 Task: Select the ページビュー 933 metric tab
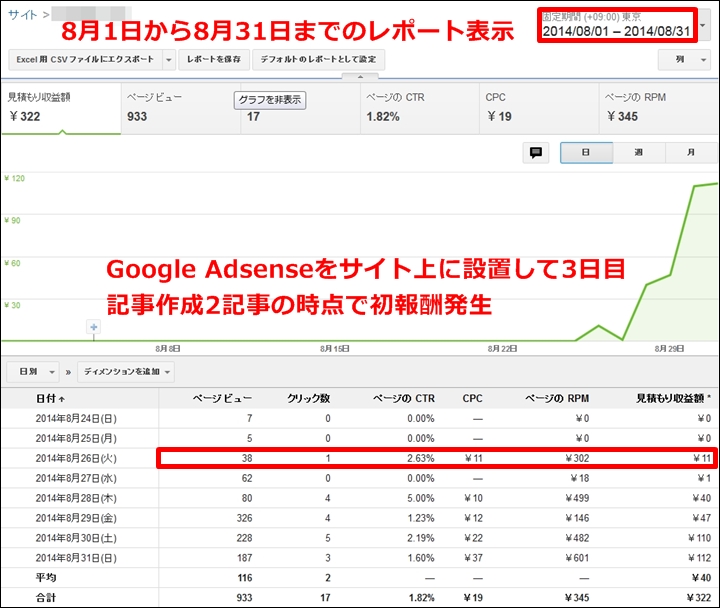click(180, 108)
